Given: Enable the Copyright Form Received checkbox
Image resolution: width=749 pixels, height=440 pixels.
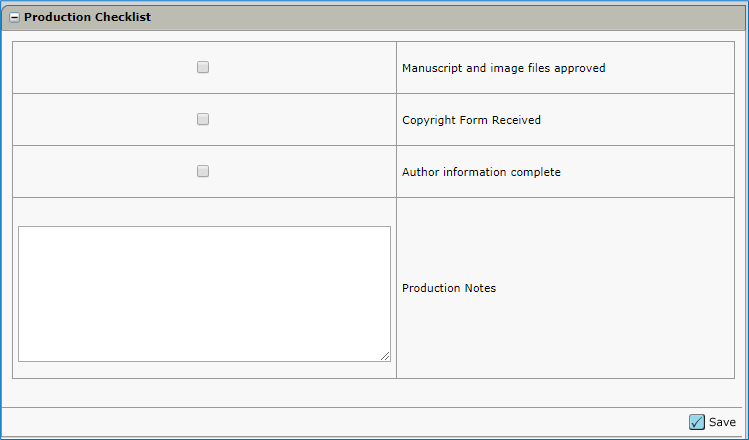Looking at the screenshot, I should pos(203,119).
